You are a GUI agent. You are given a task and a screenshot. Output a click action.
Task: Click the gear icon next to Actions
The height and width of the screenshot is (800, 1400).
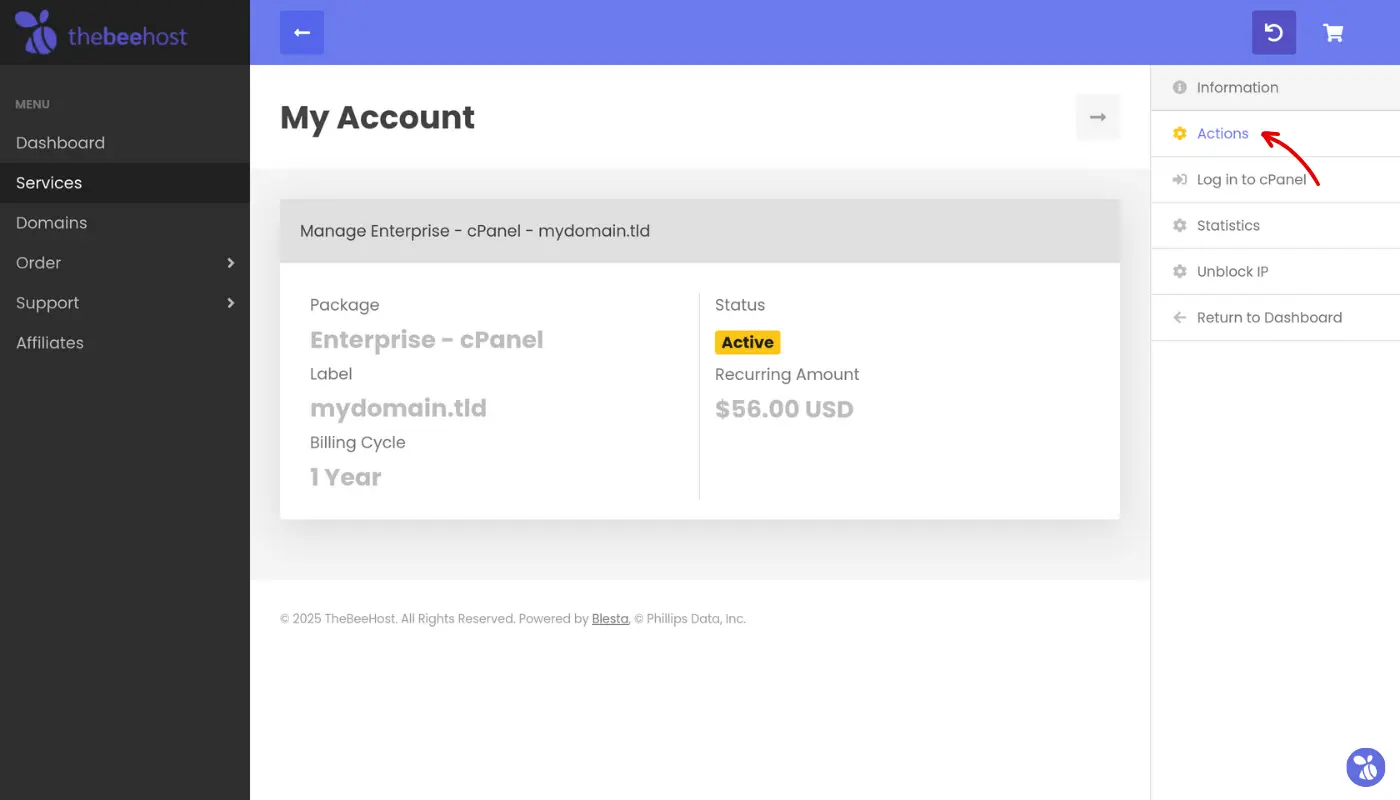pos(1179,134)
